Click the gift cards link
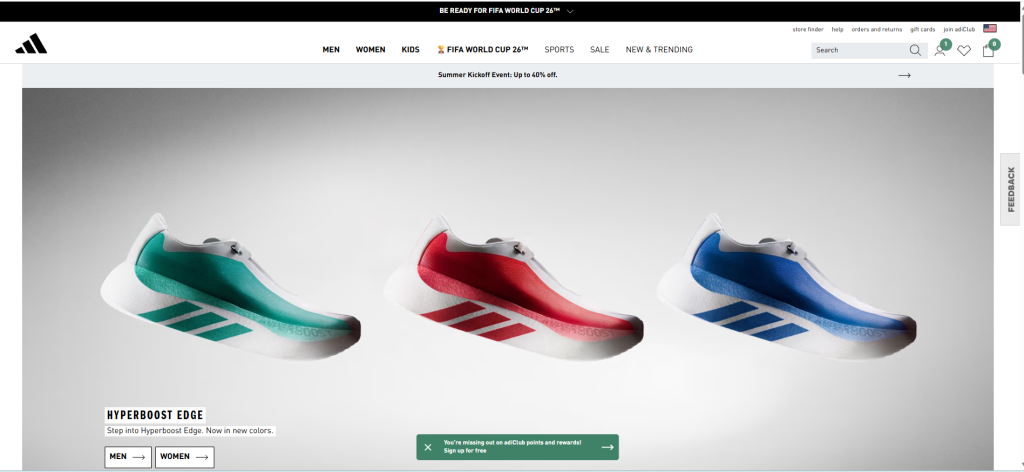Screen dimensions: 1024x472 [x=922, y=29]
